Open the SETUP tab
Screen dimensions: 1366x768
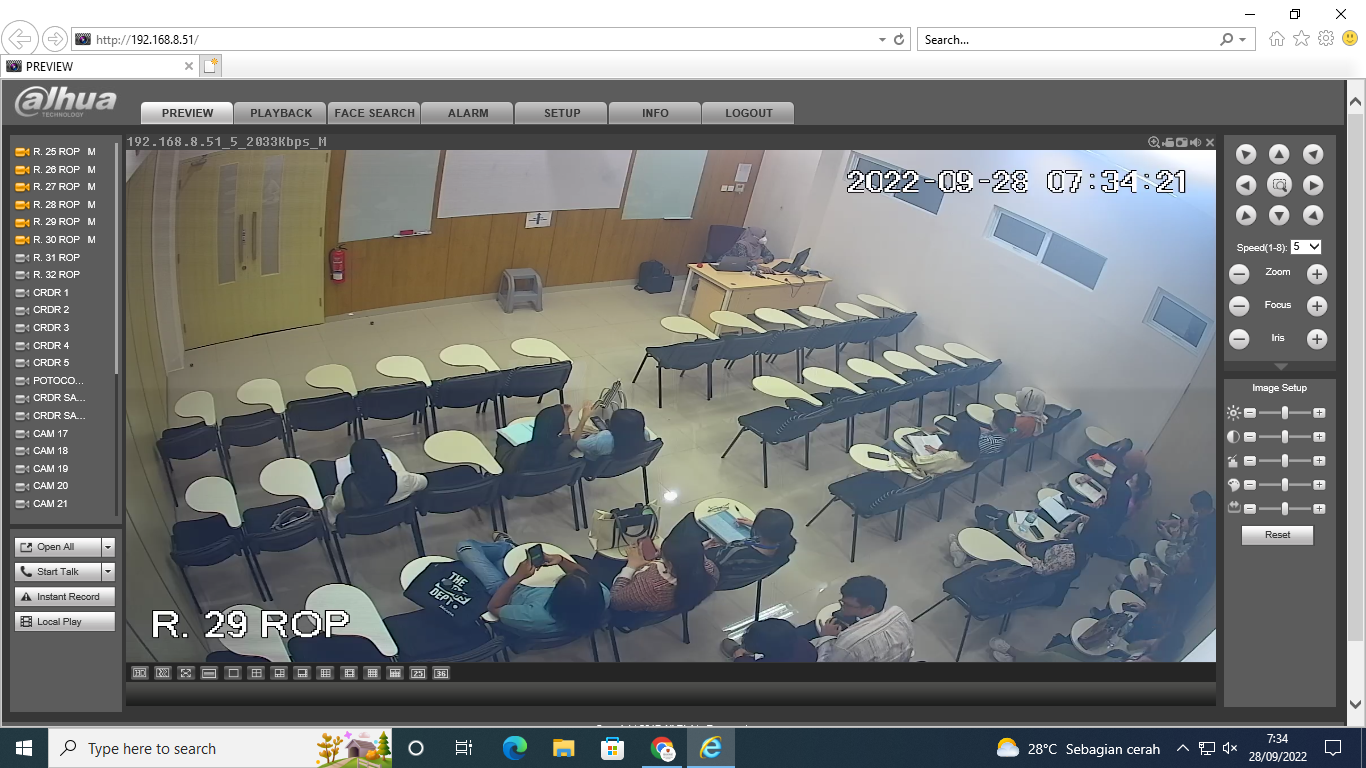562,113
